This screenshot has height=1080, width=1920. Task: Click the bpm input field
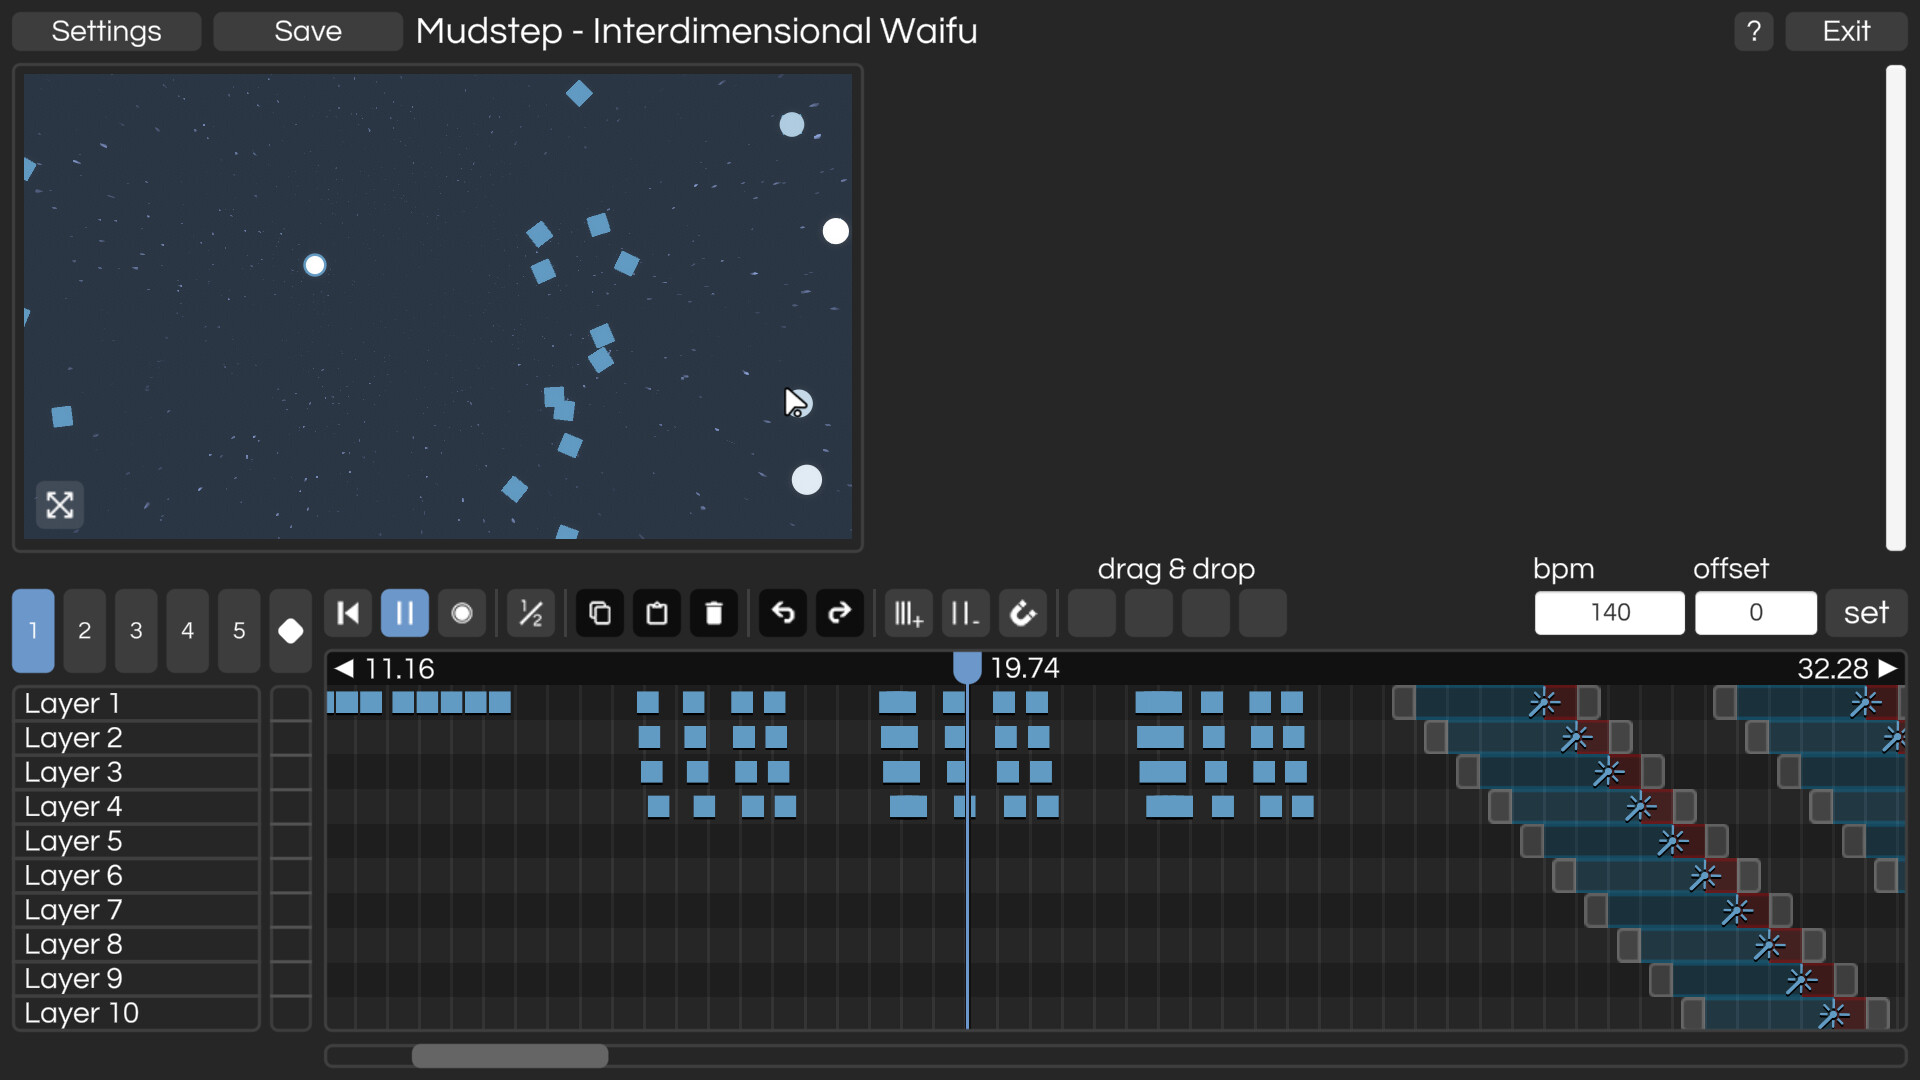(1609, 613)
